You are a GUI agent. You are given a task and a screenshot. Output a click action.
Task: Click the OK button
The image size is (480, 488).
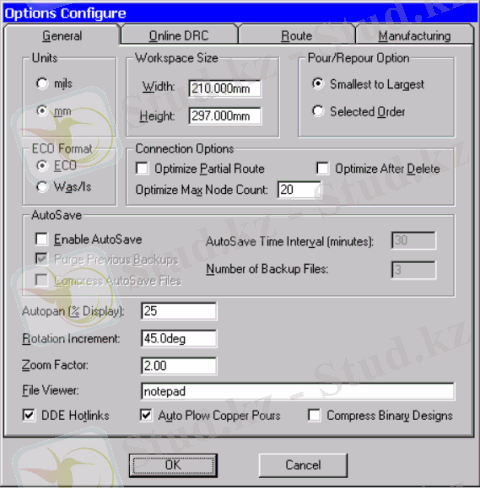(173, 465)
